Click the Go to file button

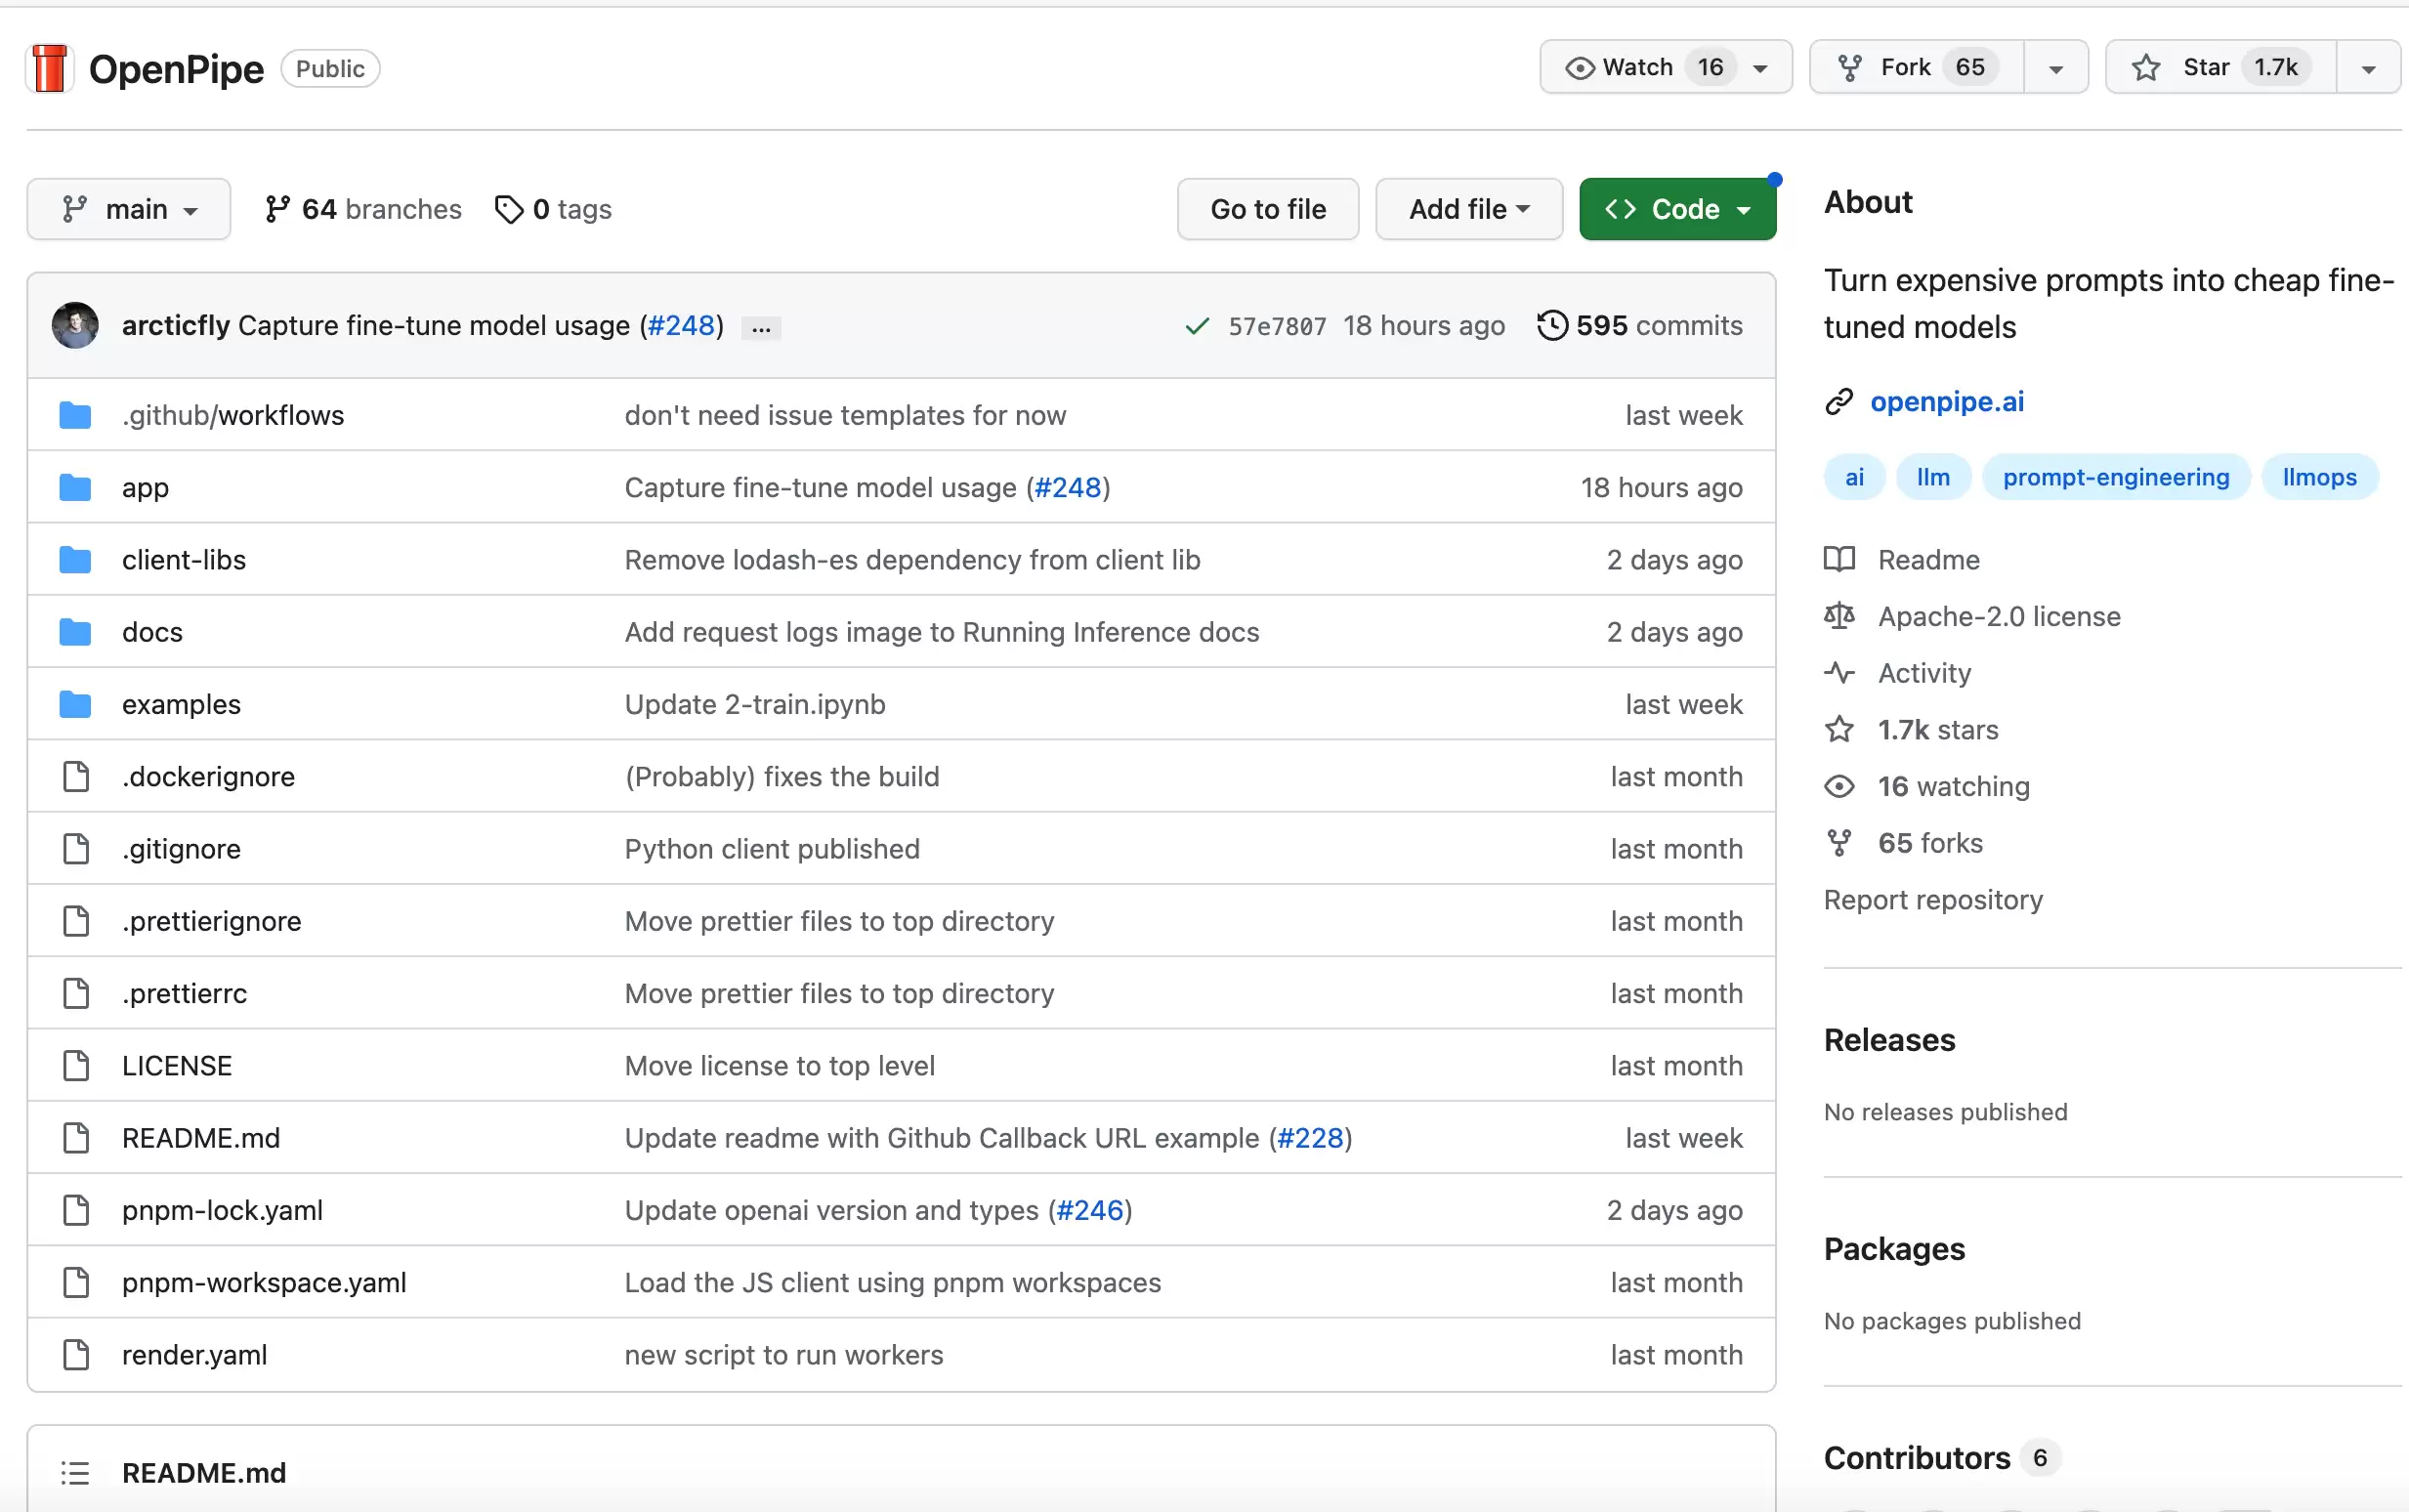[1268, 209]
